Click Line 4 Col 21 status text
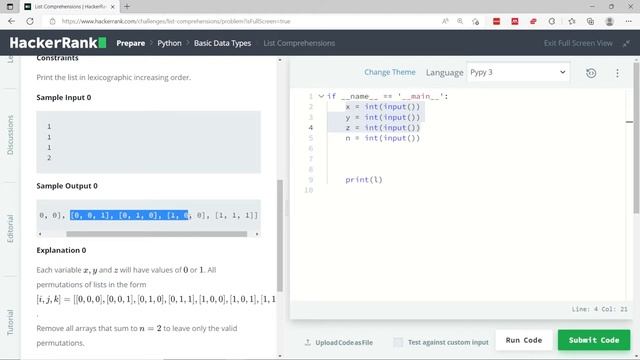Image resolution: width=640 pixels, height=360 pixels. click(599, 309)
